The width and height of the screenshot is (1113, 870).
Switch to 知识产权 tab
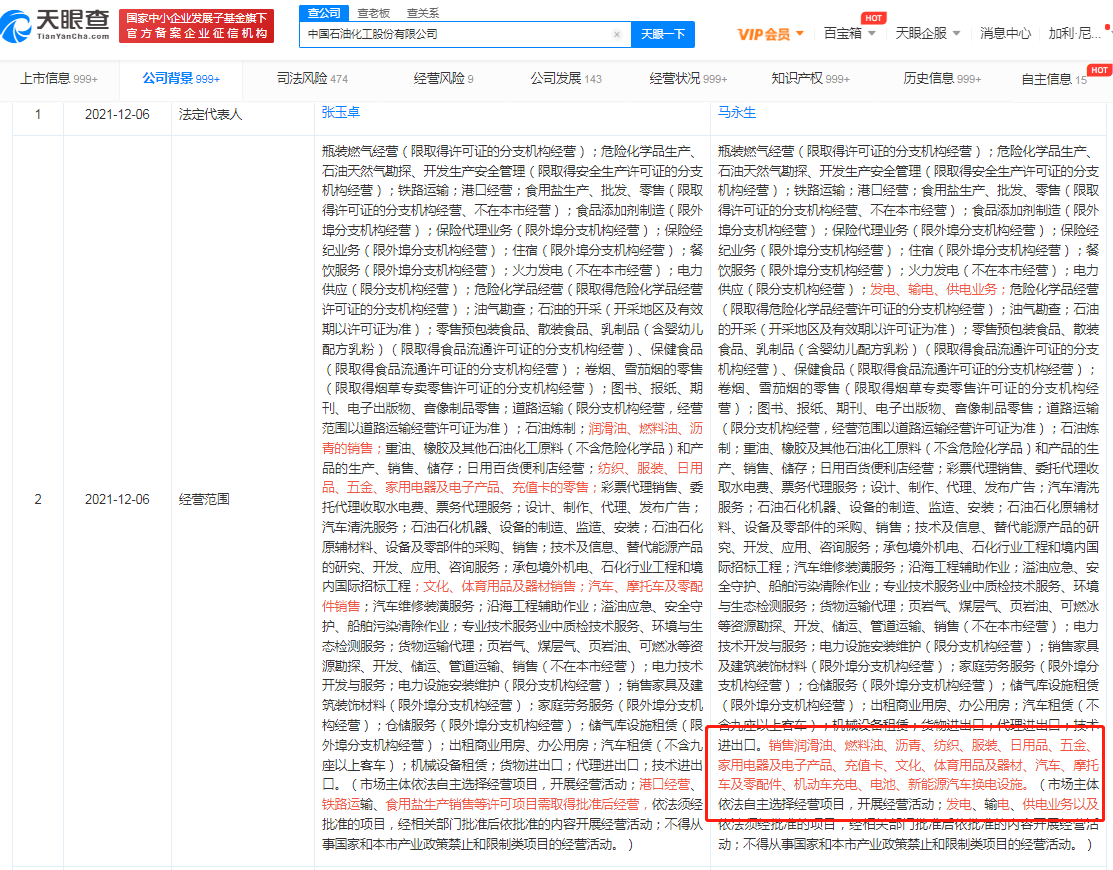coord(811,79)
